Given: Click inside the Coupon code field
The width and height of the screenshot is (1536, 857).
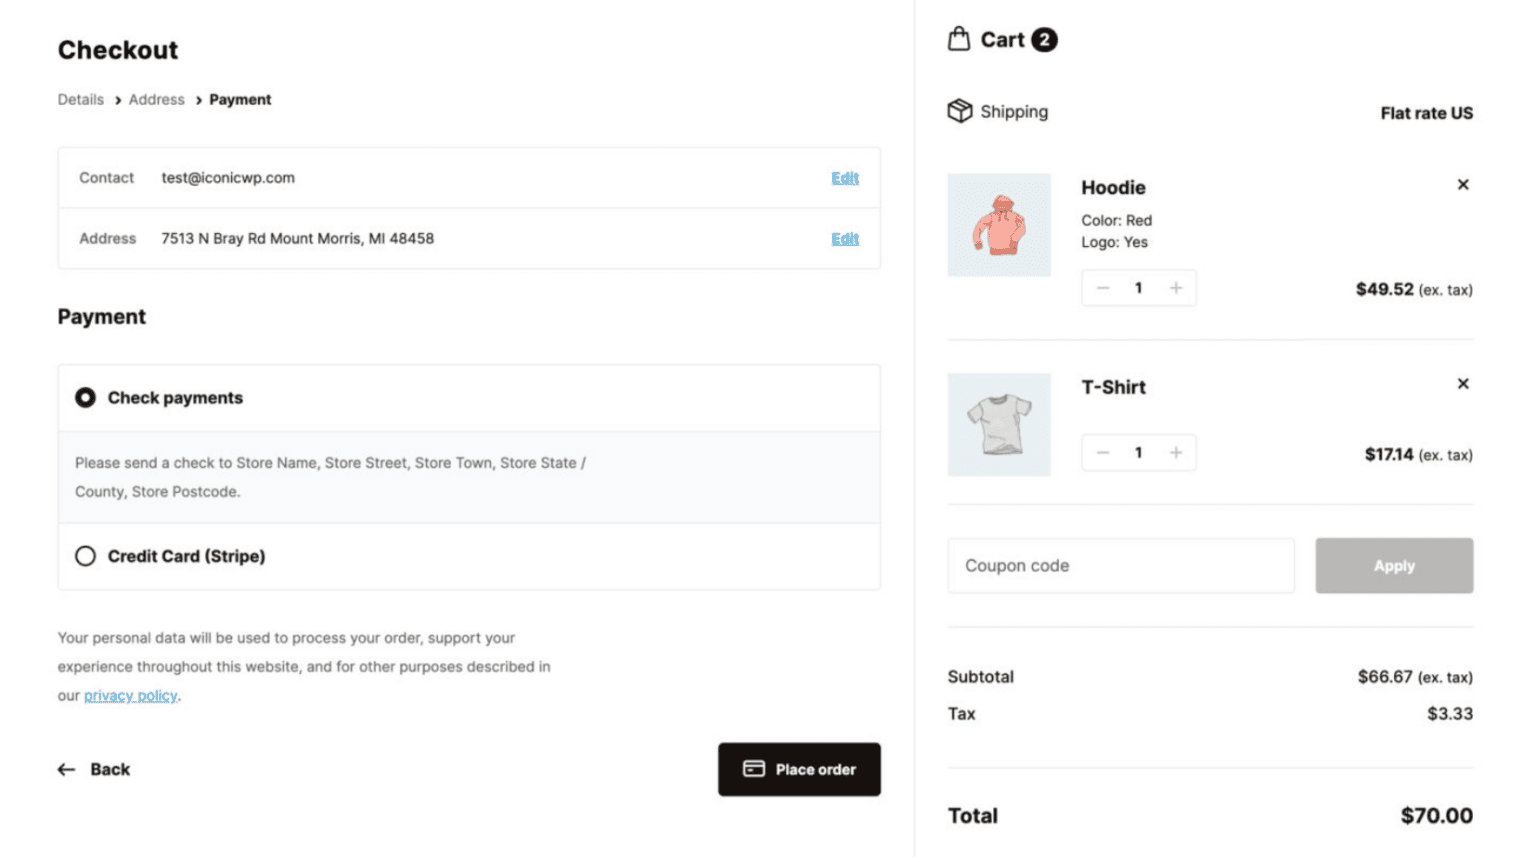Looking at the screenshot, I should (1120, 565).
